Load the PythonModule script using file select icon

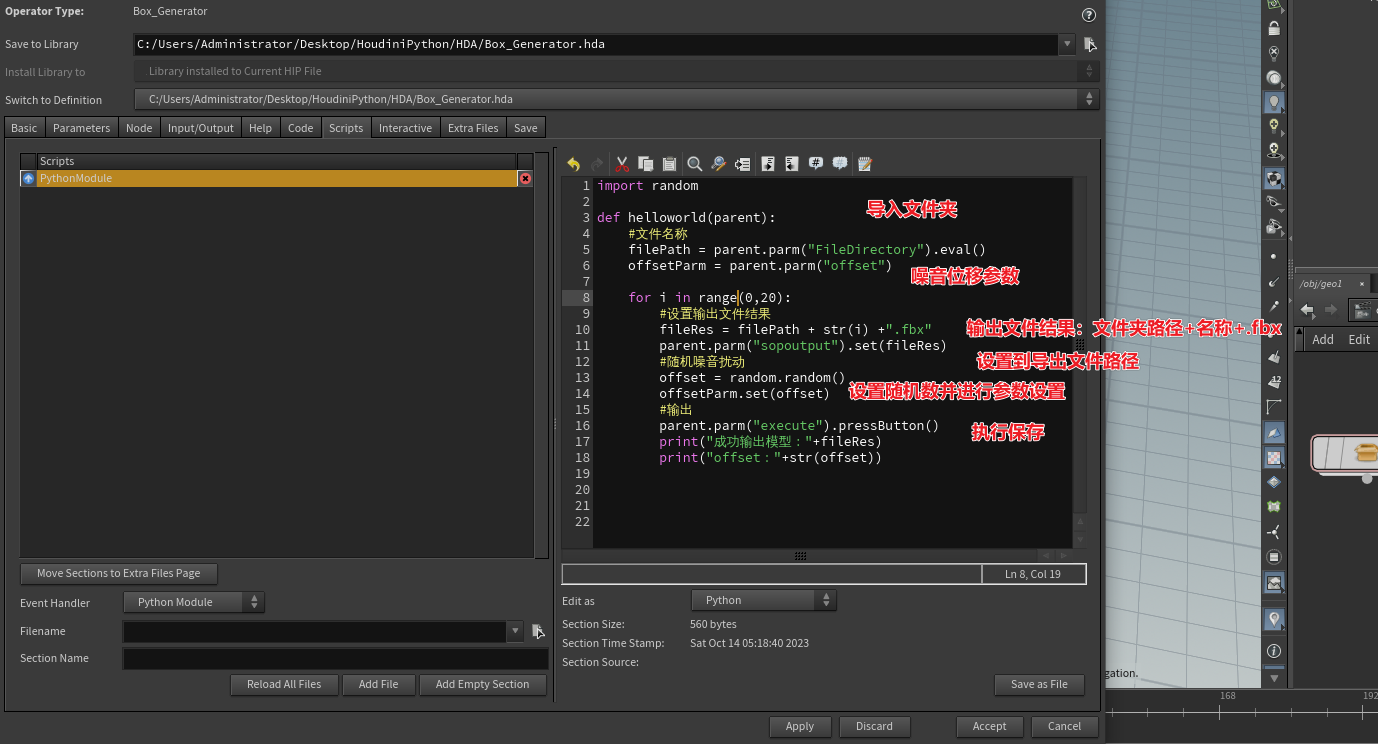coord(538,631)
